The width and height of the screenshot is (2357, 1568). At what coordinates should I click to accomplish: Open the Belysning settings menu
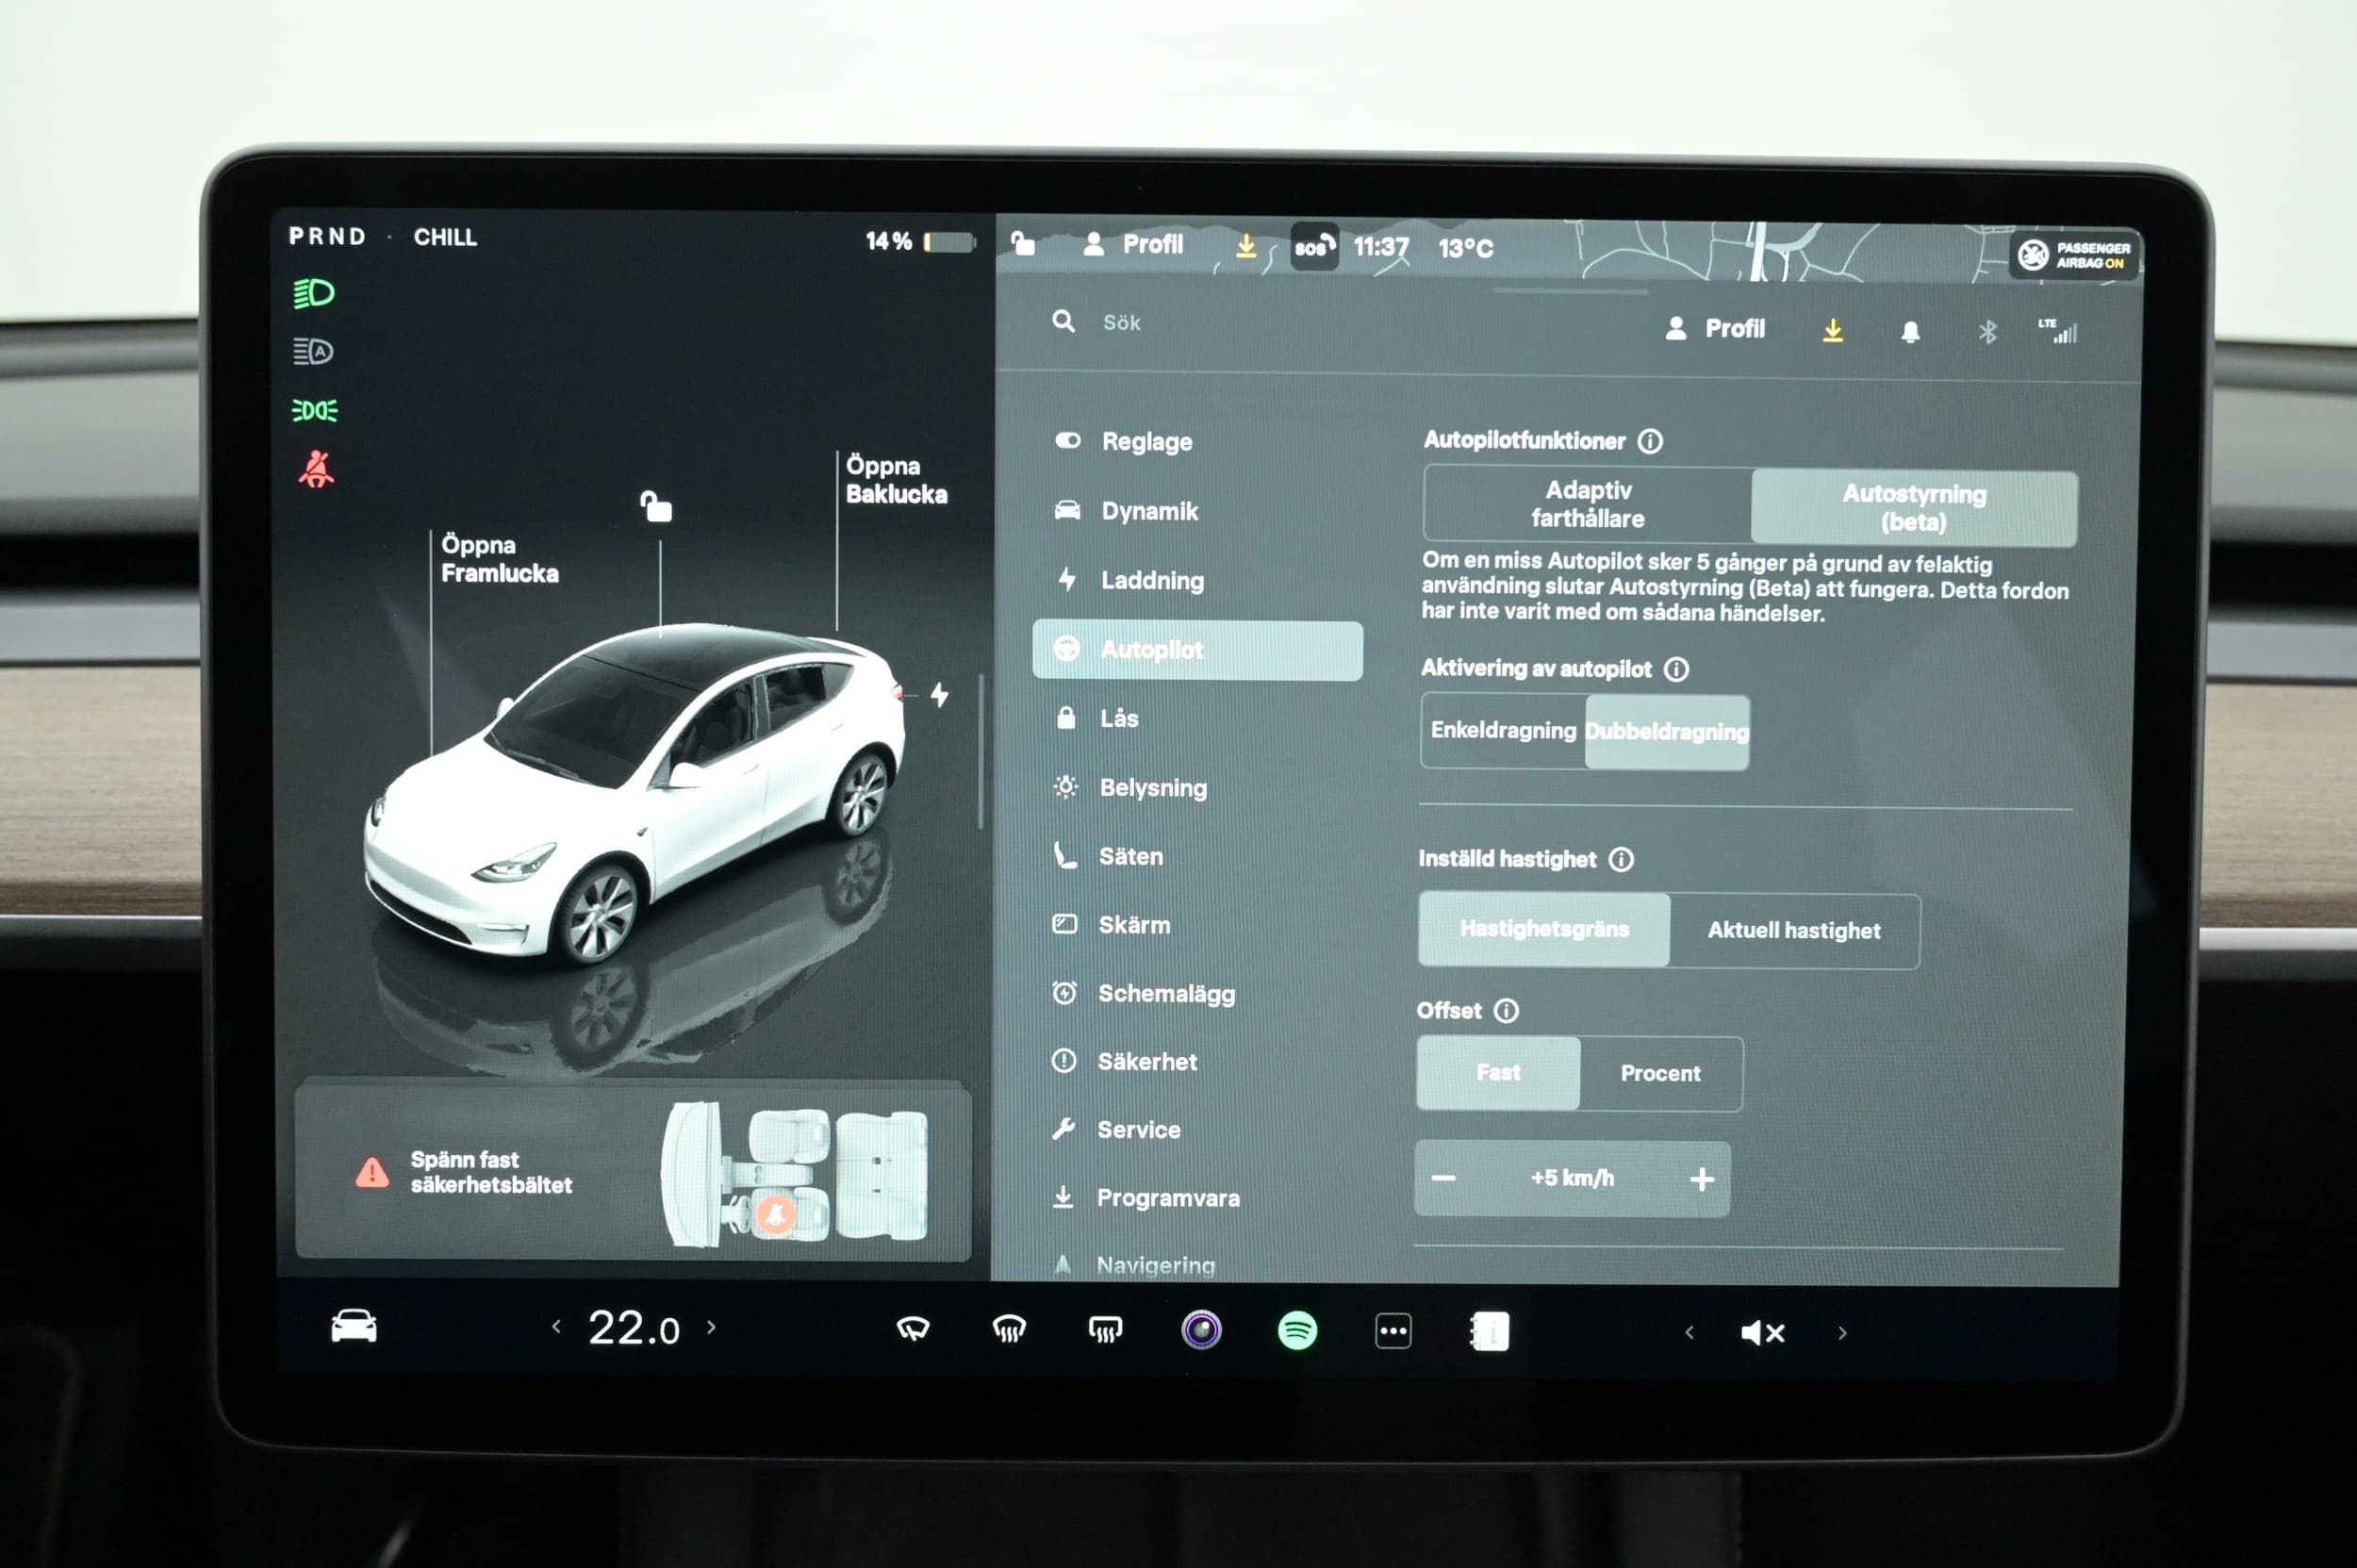tap(1153, 788)
